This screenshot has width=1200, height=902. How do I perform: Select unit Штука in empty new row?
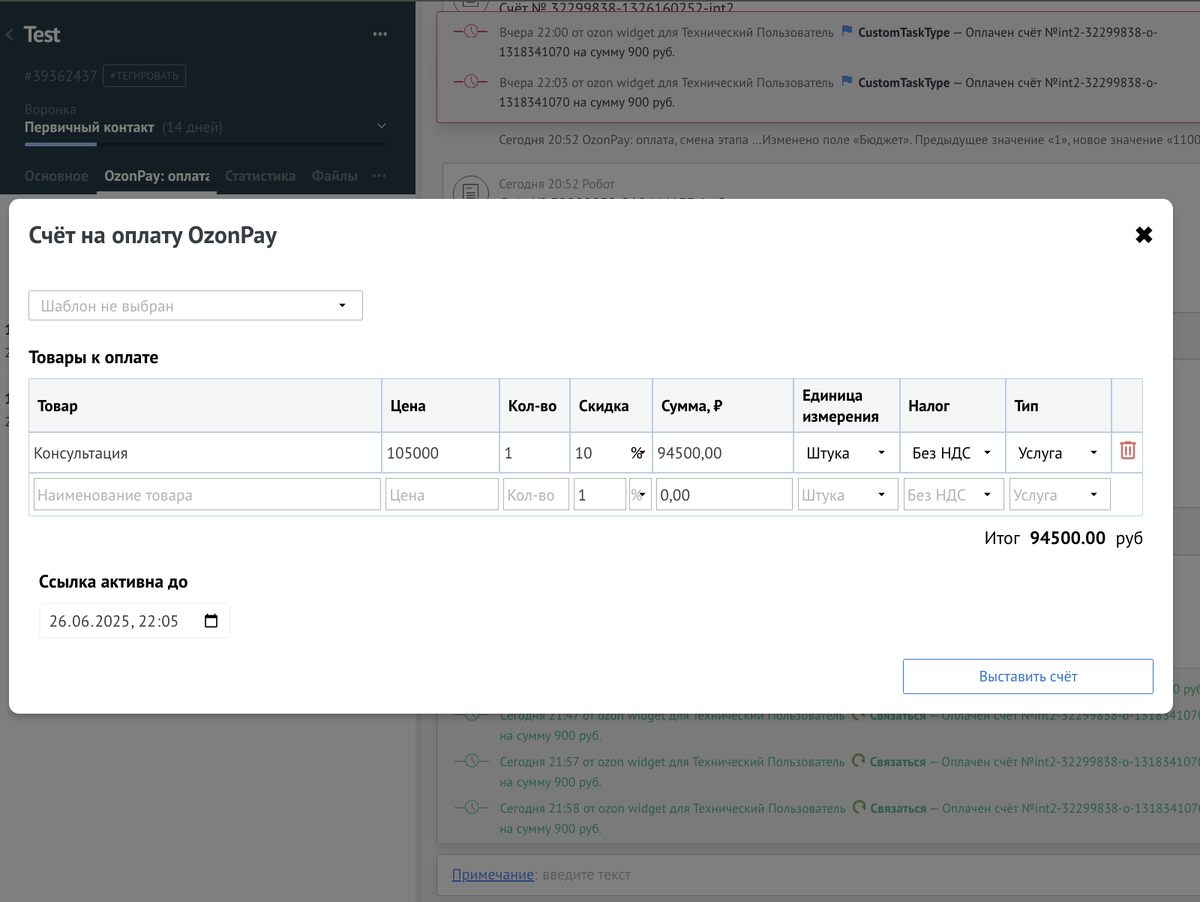click(x=846, y=495)
